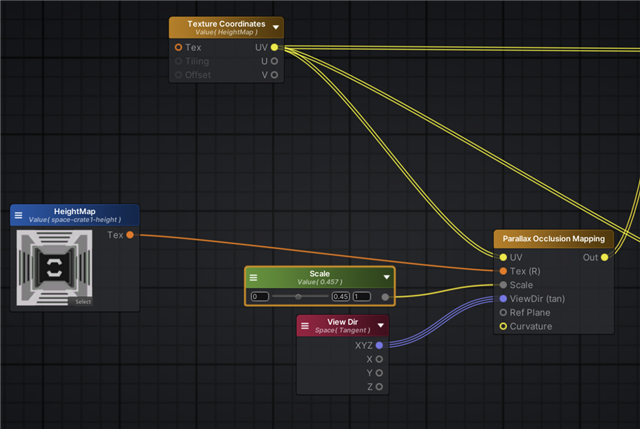Click the Tex input port on Texture Coordinates

tap(178, 47)
